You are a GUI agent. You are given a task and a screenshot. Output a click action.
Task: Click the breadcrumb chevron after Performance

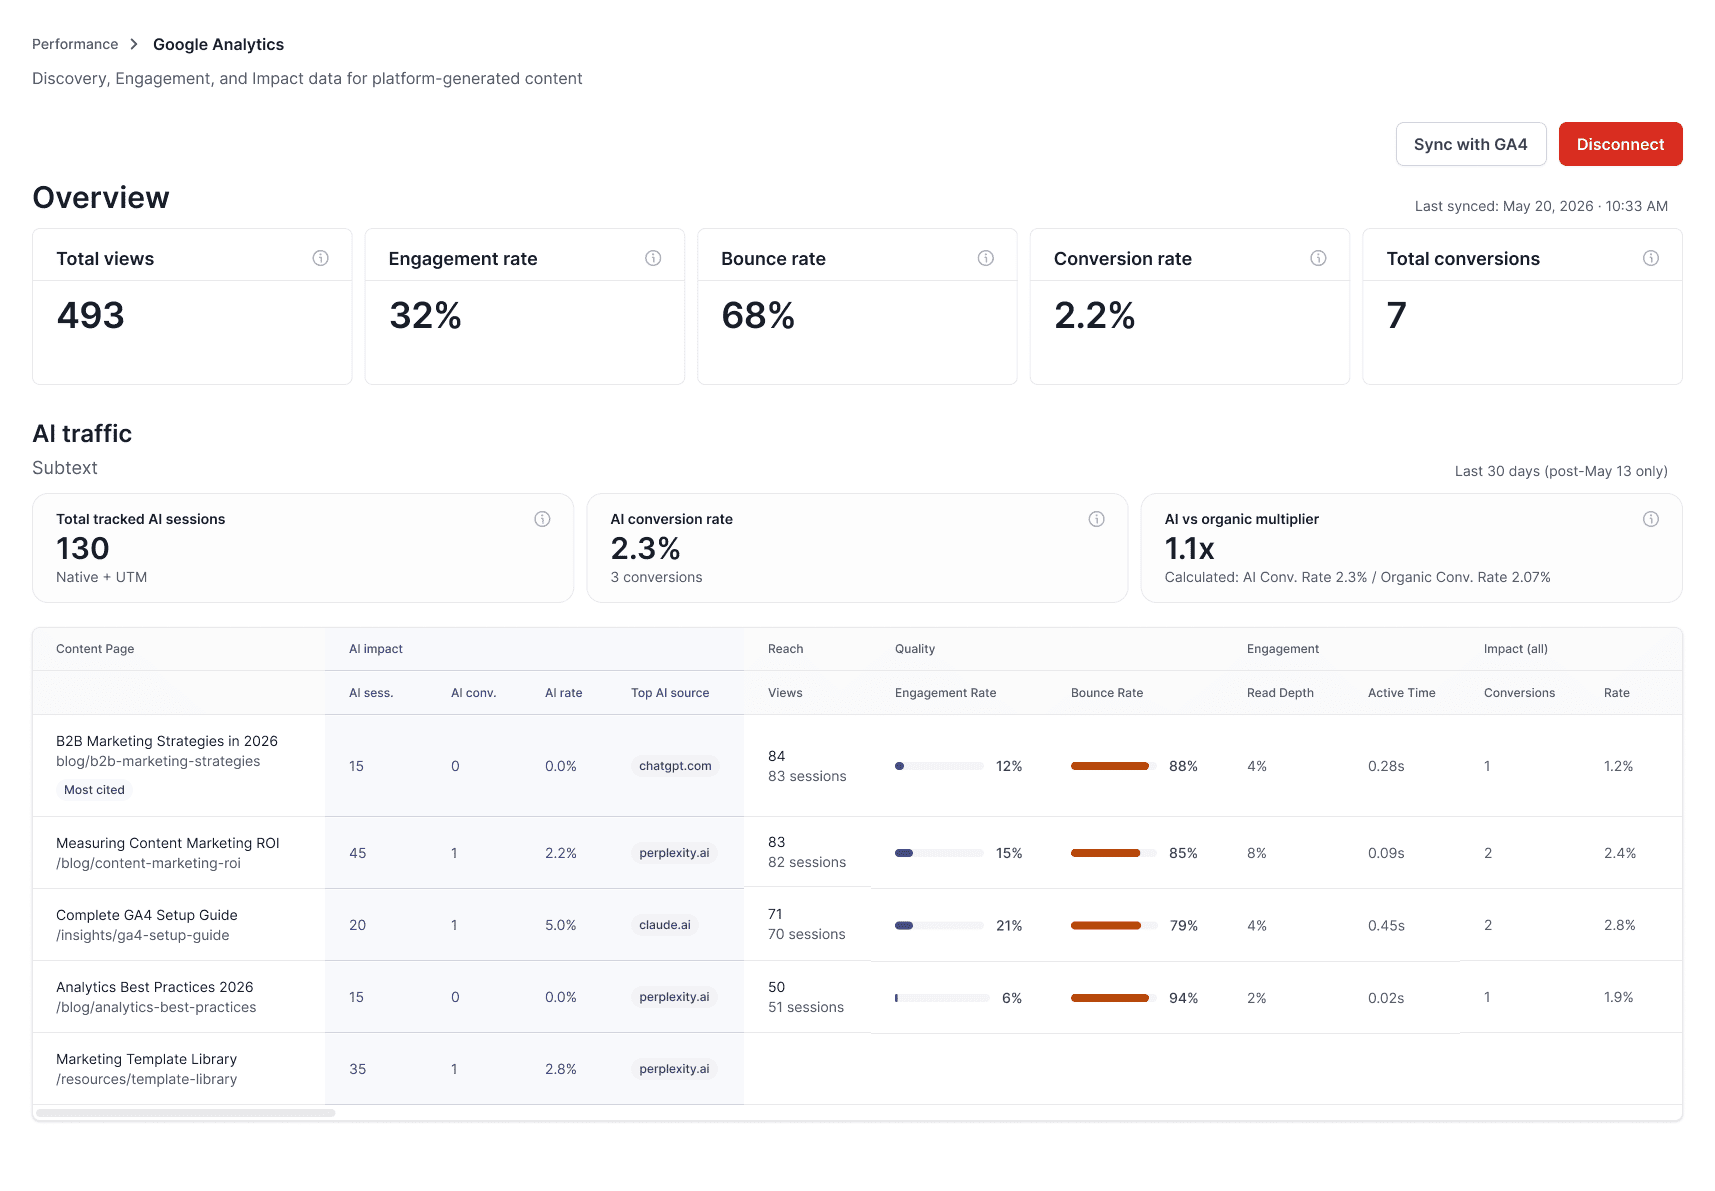coord(134,44)
